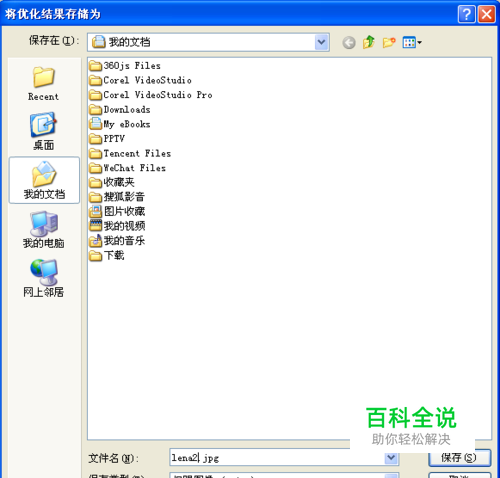500x478 pixels.
Task: Click the Save (保存) button
Action: [459, 458]
